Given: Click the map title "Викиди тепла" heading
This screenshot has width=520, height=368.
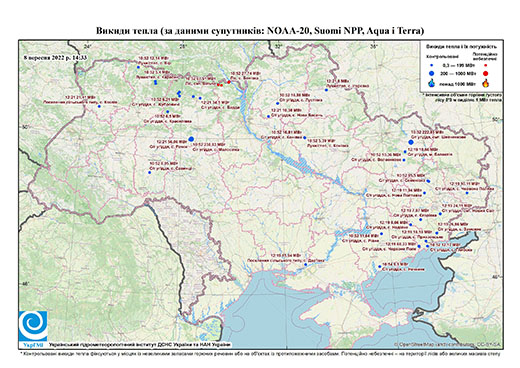Looking at the screenshot, I should [260, 31].
